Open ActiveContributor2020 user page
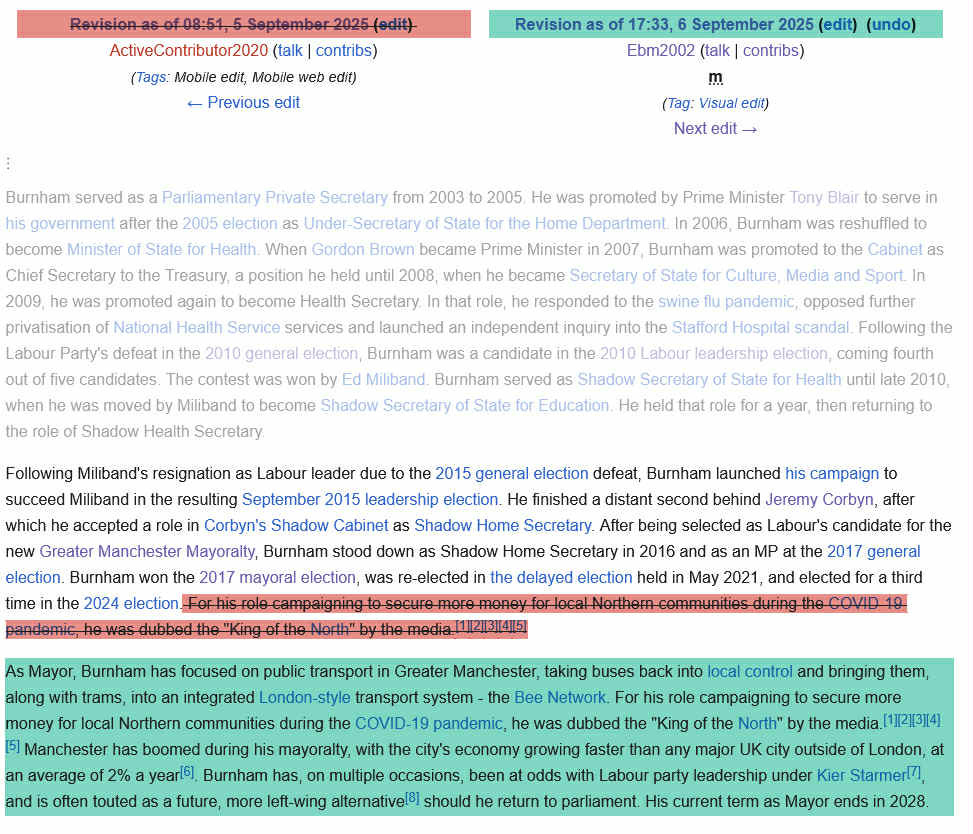Viewport: 973px width, 834px height. click(x=189, y=50)
